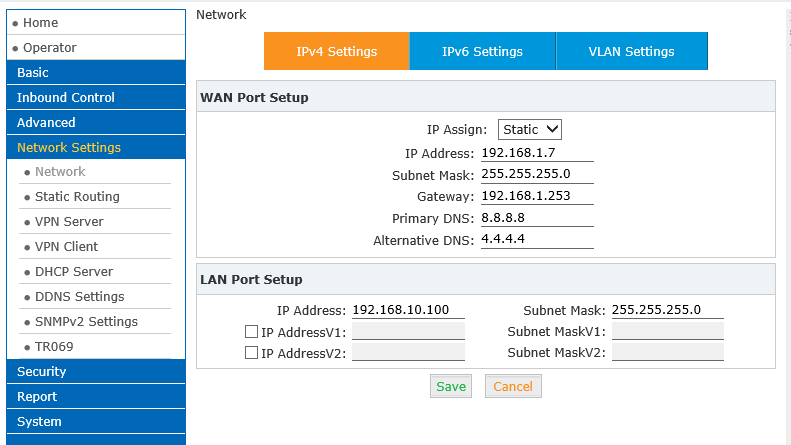The height and width of the screenshot is (445, 791).
Task: Open the DHCP Server submenu item
Action: [74, 271]
